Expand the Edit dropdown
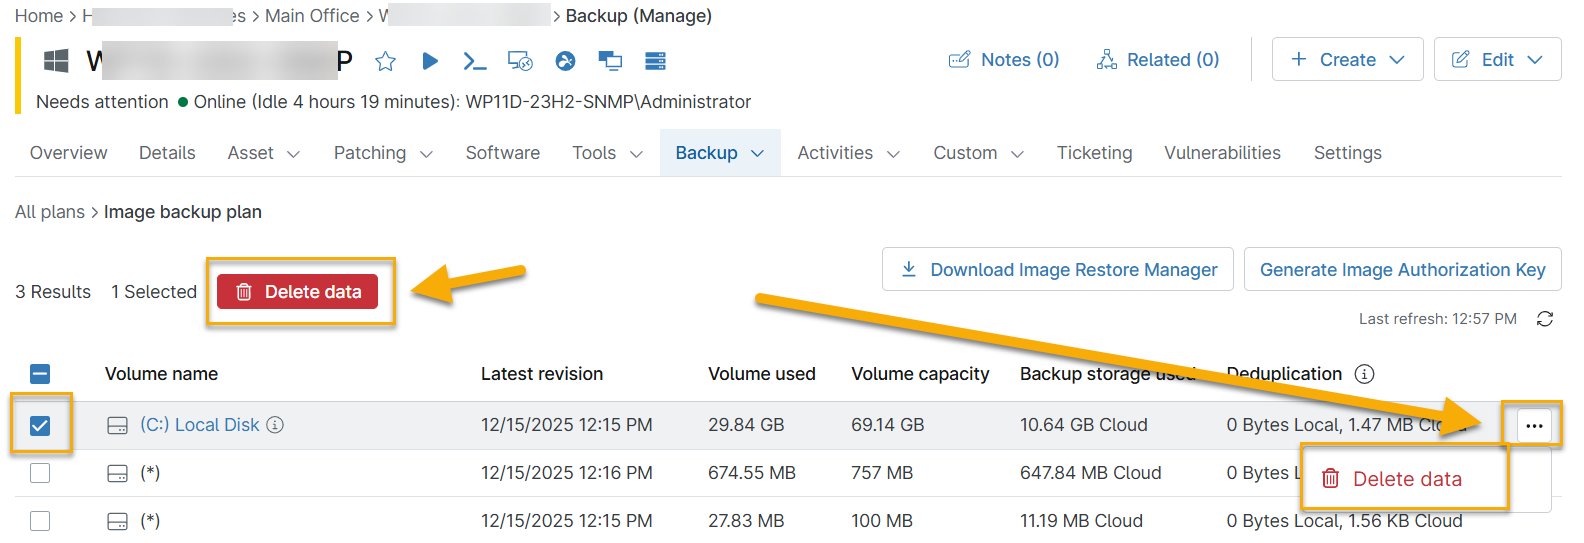The width and height of the screenshot is (1584, 543). pyautogui.click(x=1497, y=60)
